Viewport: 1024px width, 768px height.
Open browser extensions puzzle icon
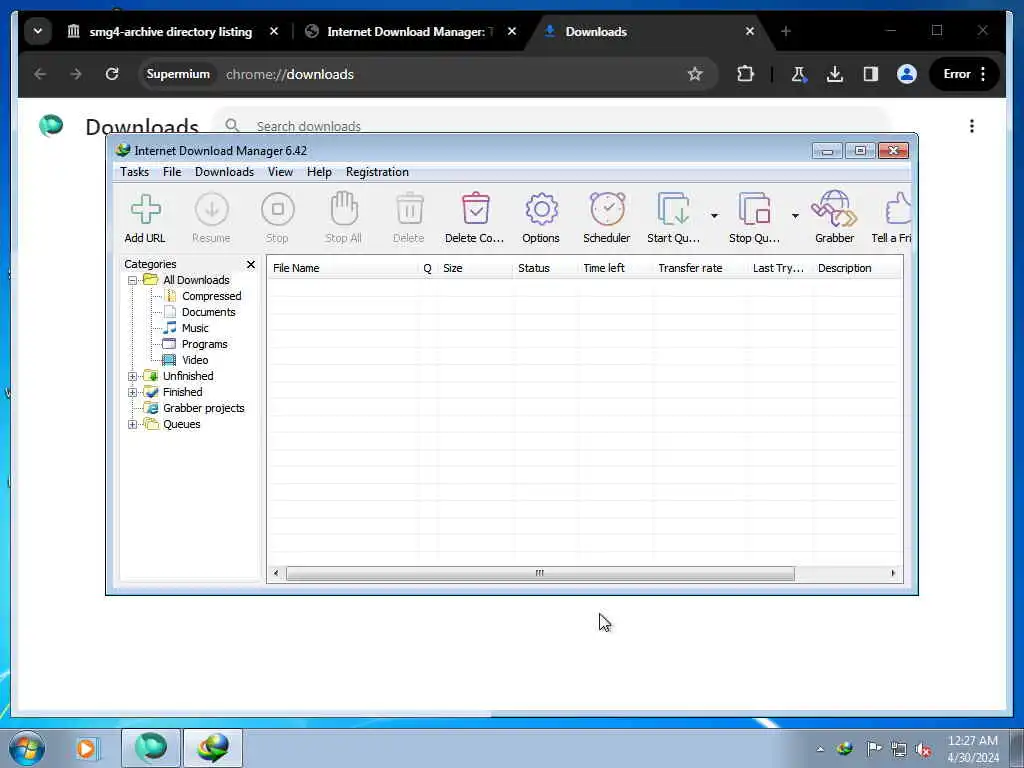(745, 74)
